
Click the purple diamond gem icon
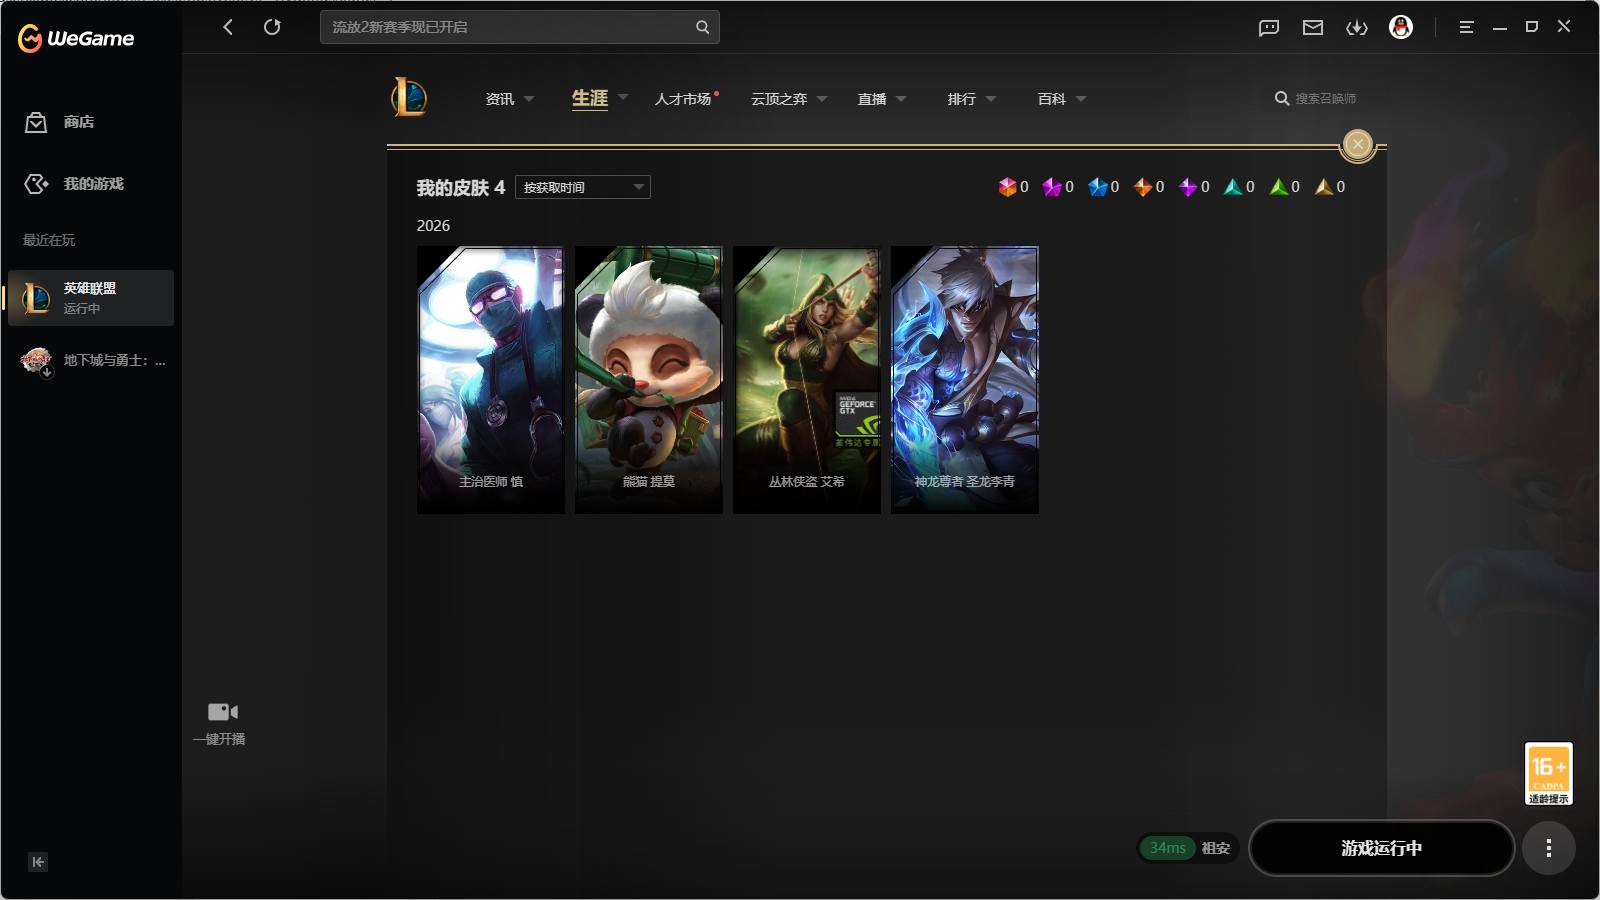tap(1188, 187)
